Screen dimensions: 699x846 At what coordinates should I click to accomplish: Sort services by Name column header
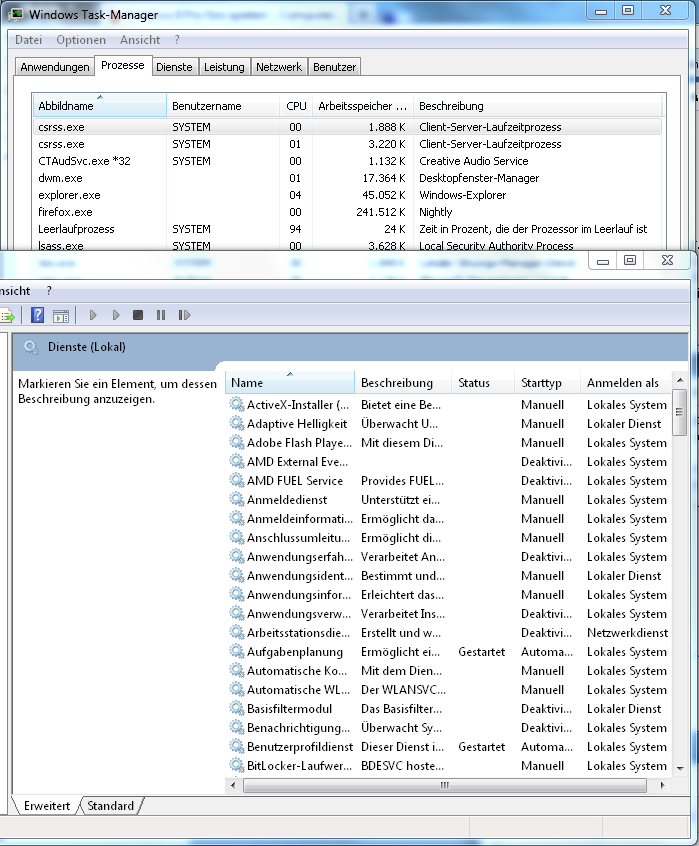click(x=290, y=383)
